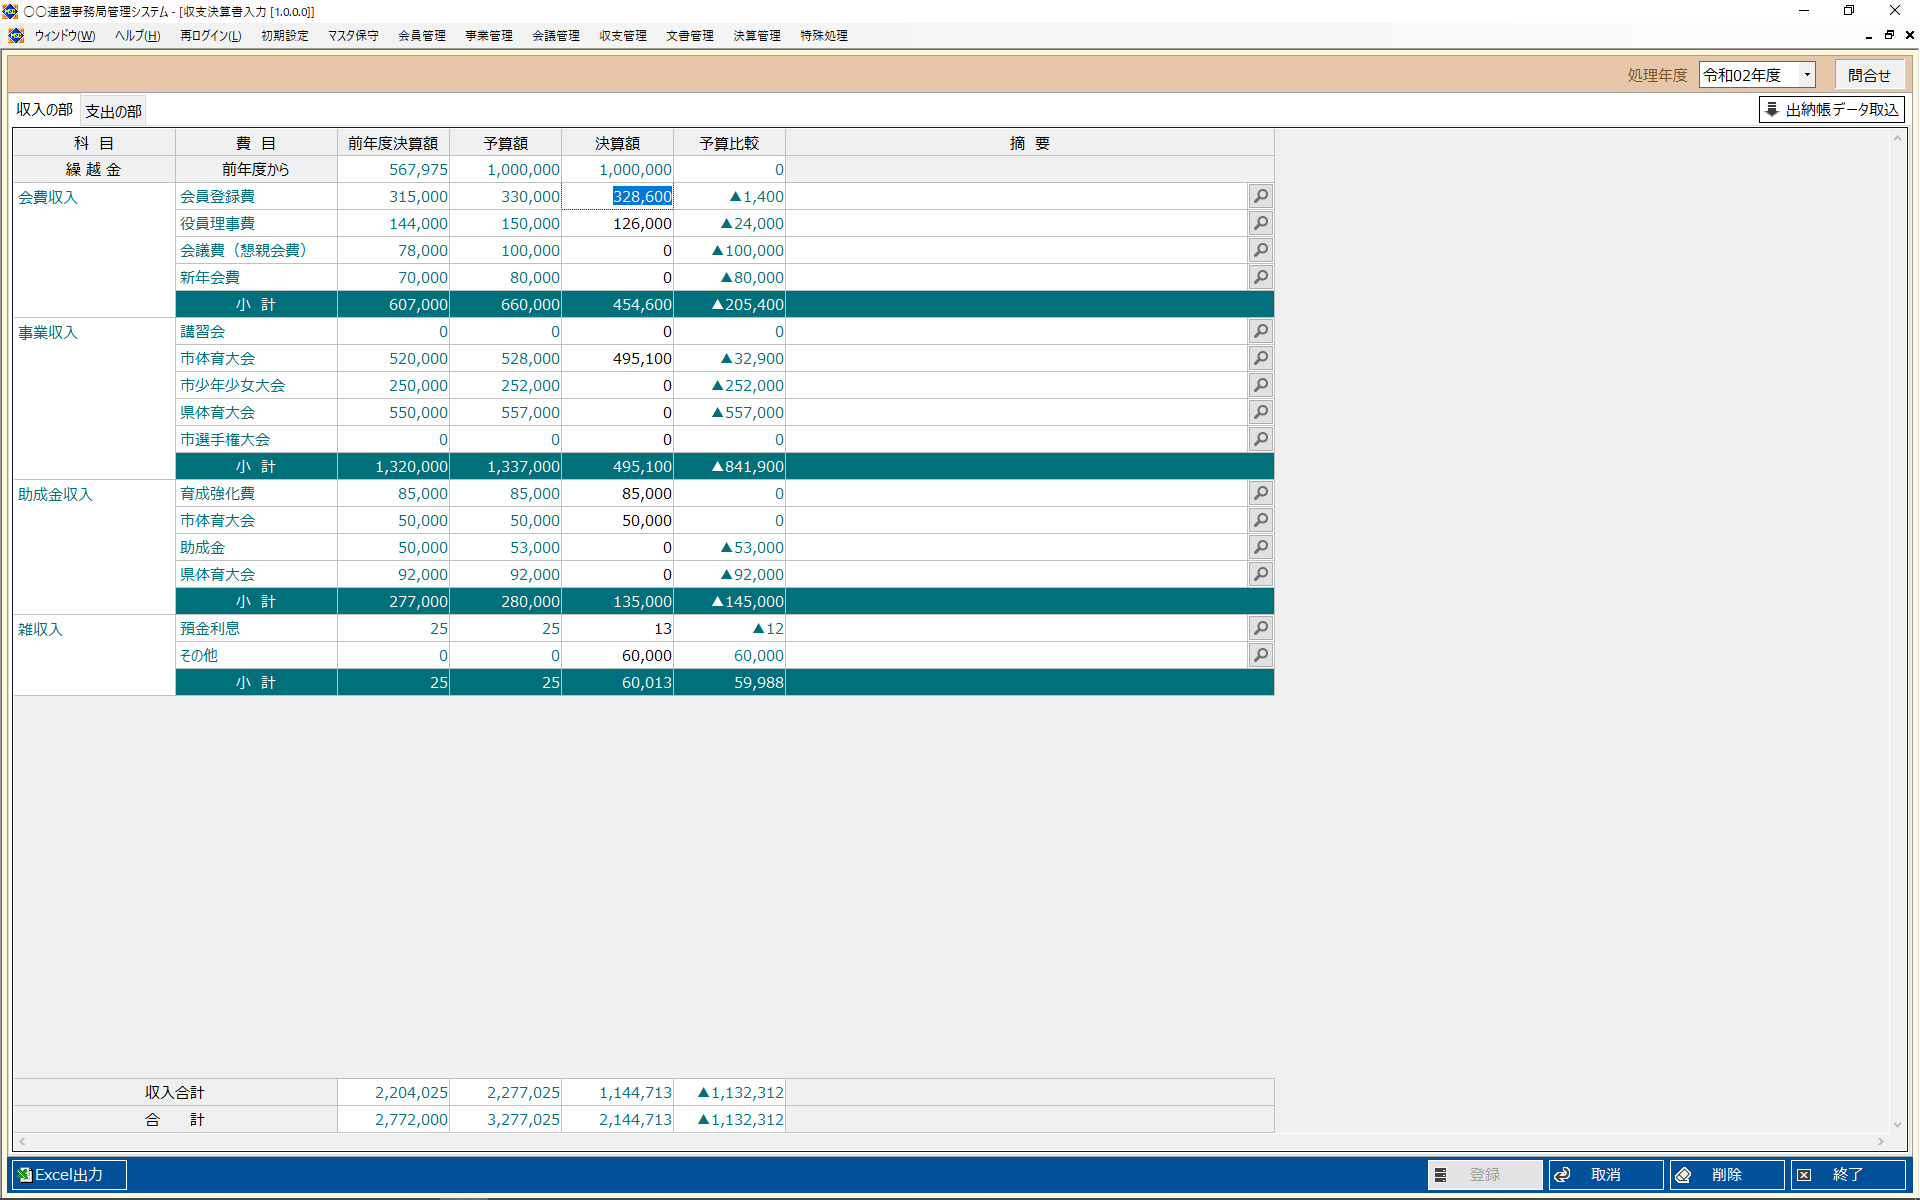The width and height of the screenshot is (1920, 1200).
Task: Open lookup icon for 市体育大会 under 事業収入
Action: 1260,358
